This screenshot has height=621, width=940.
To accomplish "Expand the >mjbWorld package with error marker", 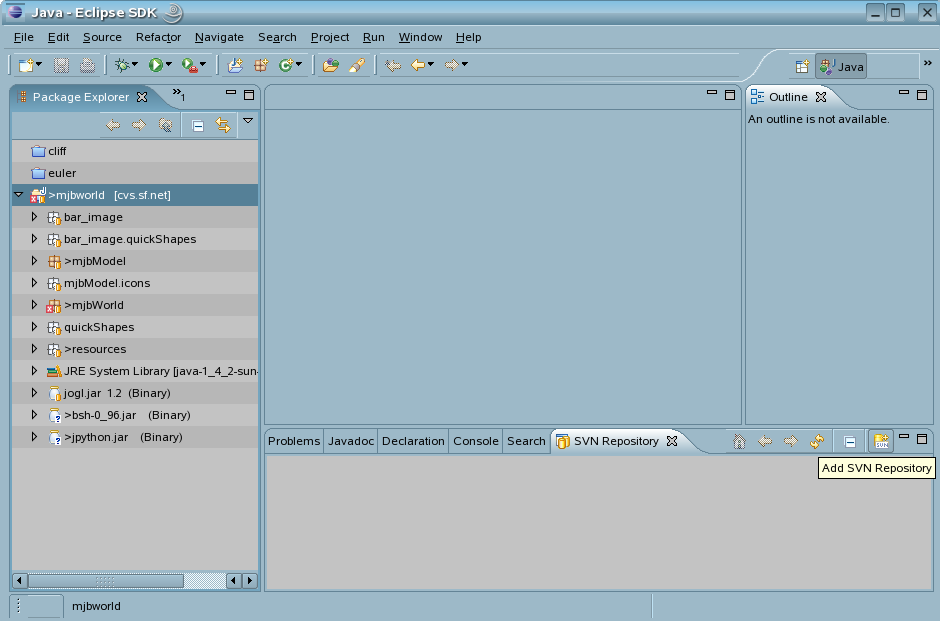I will pyautogui.click(x=34, y=305).
